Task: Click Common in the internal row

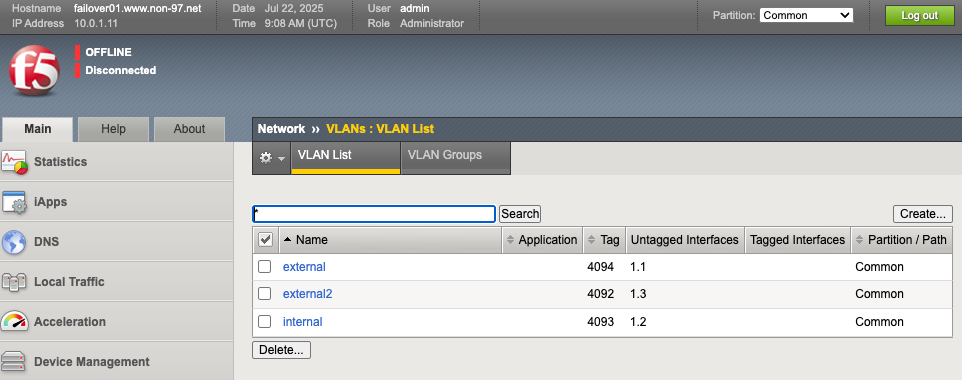Action: (x=879, y=322)
